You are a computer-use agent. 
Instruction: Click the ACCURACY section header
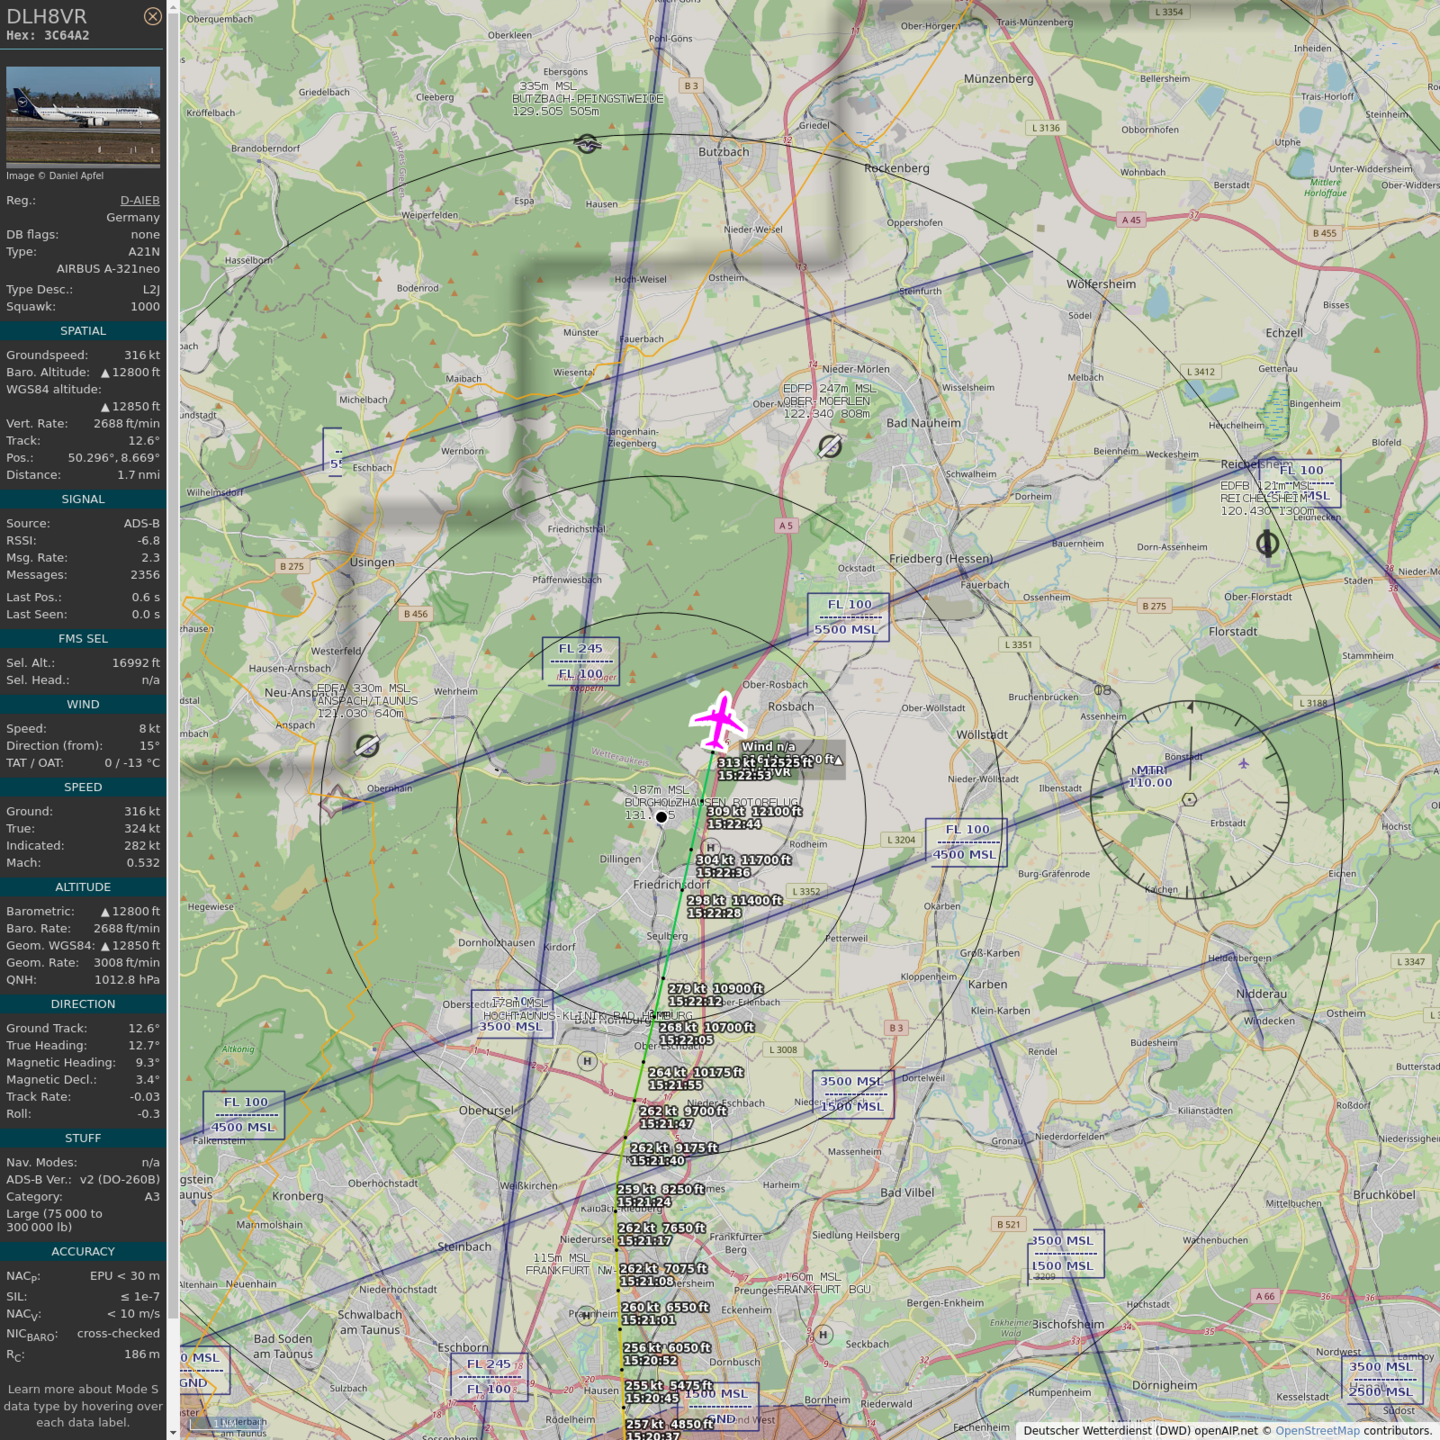click(x=83, y=1251)
